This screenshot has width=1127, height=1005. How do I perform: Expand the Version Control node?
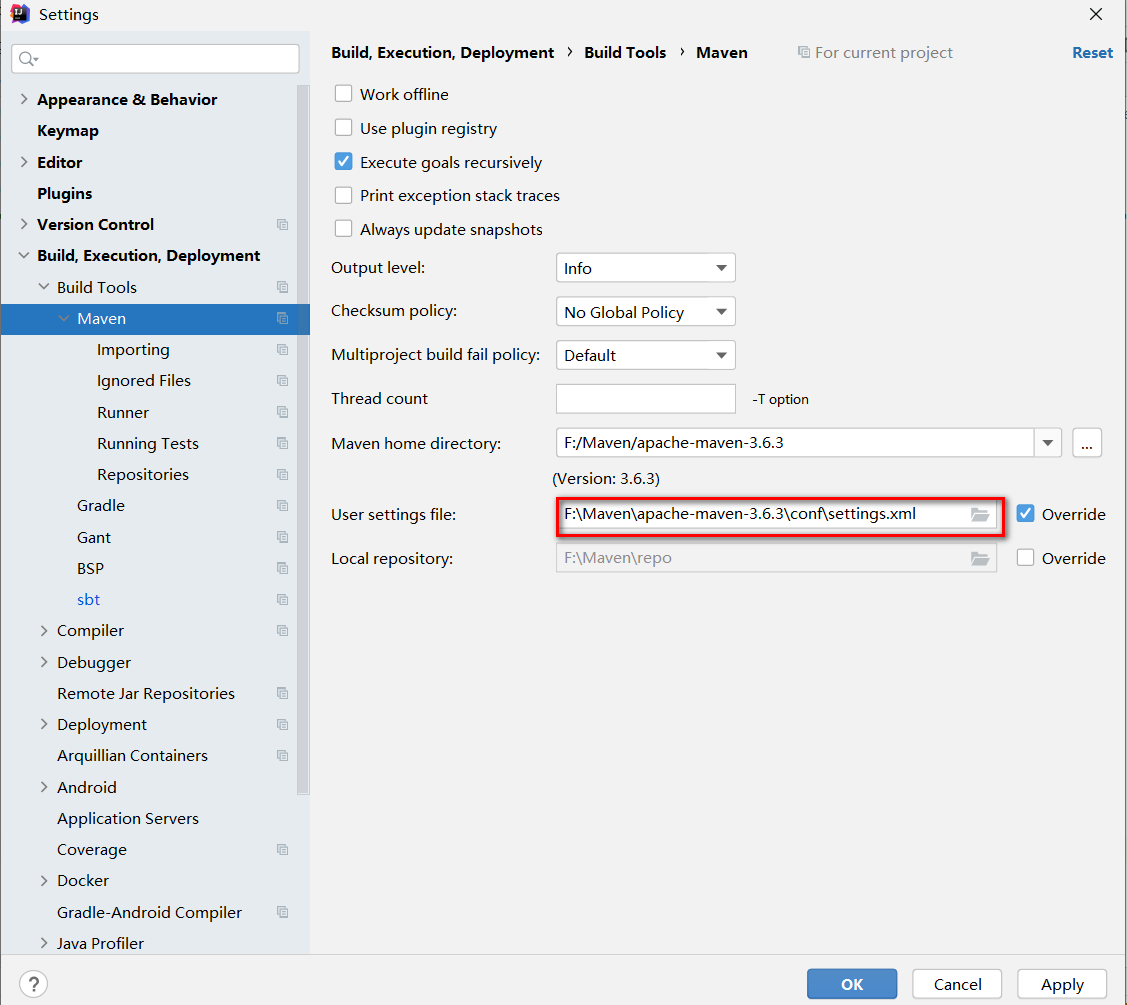pyautogui.click(x=24, y=224)
